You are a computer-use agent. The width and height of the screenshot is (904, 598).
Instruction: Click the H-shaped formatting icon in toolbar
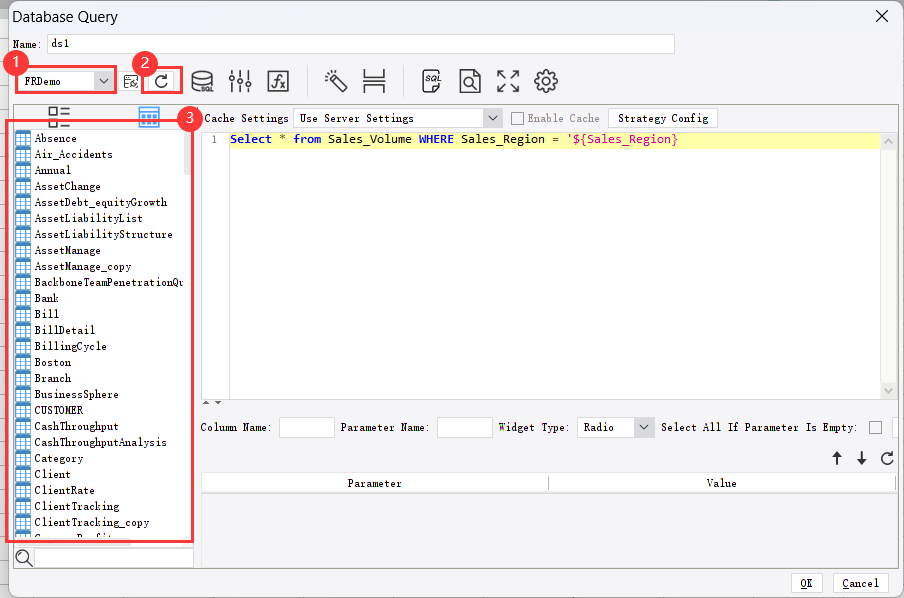[374, 81]
